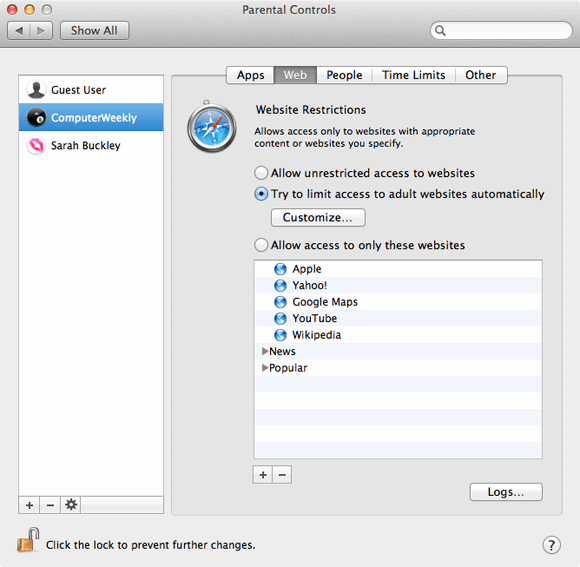Add a website with the plus below site list
The height and width of the screenshot is (567, 580).
263,475
